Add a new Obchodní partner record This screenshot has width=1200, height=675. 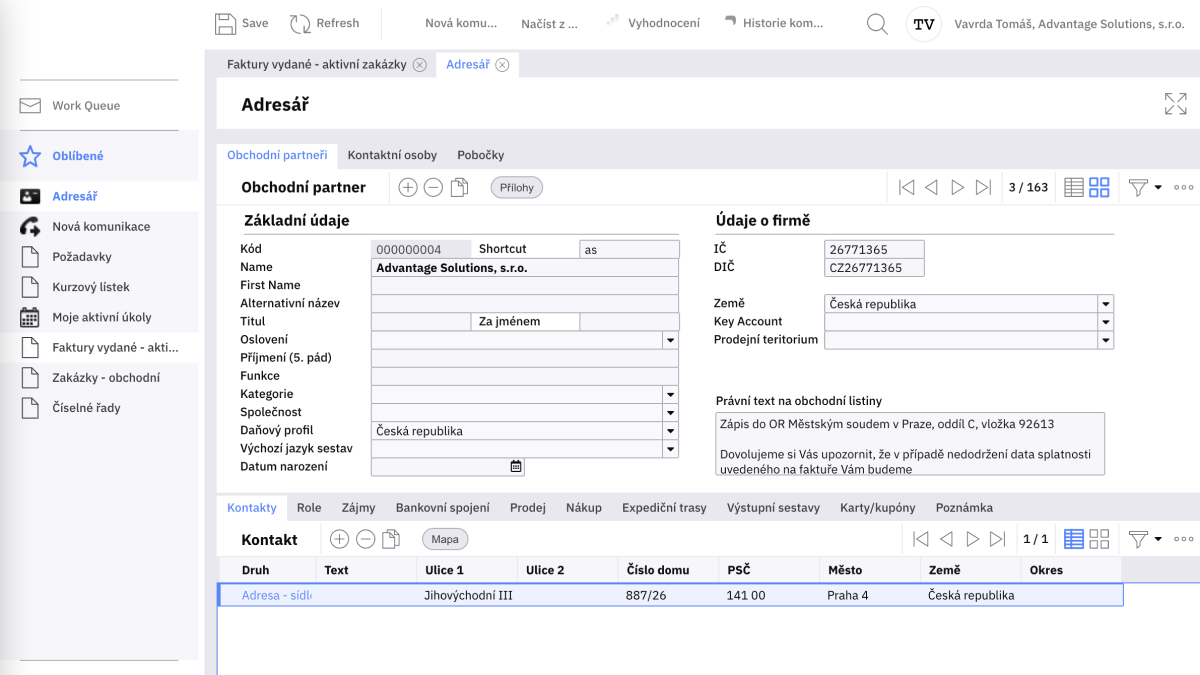(407, 187)
